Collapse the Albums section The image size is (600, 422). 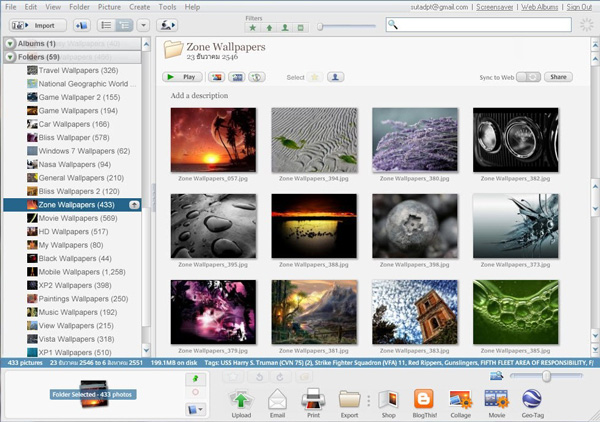click(x=10, y=44)
